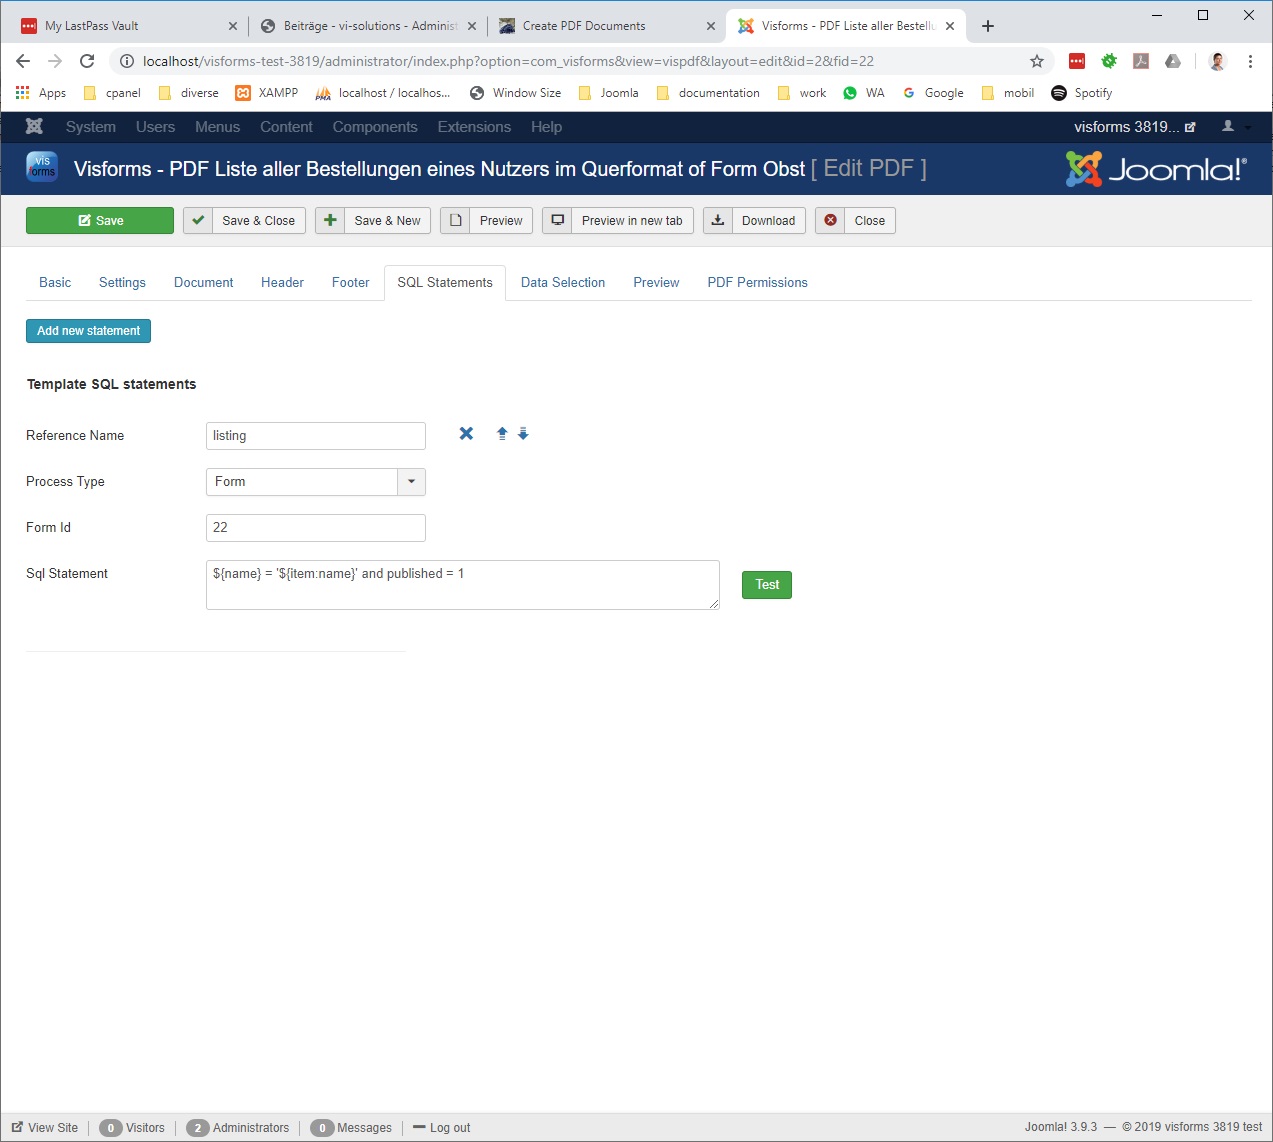This screenshot has width=1273, height=1142.
Task: Switch to the PDF Permissions tab
Action: click(757, 283)
